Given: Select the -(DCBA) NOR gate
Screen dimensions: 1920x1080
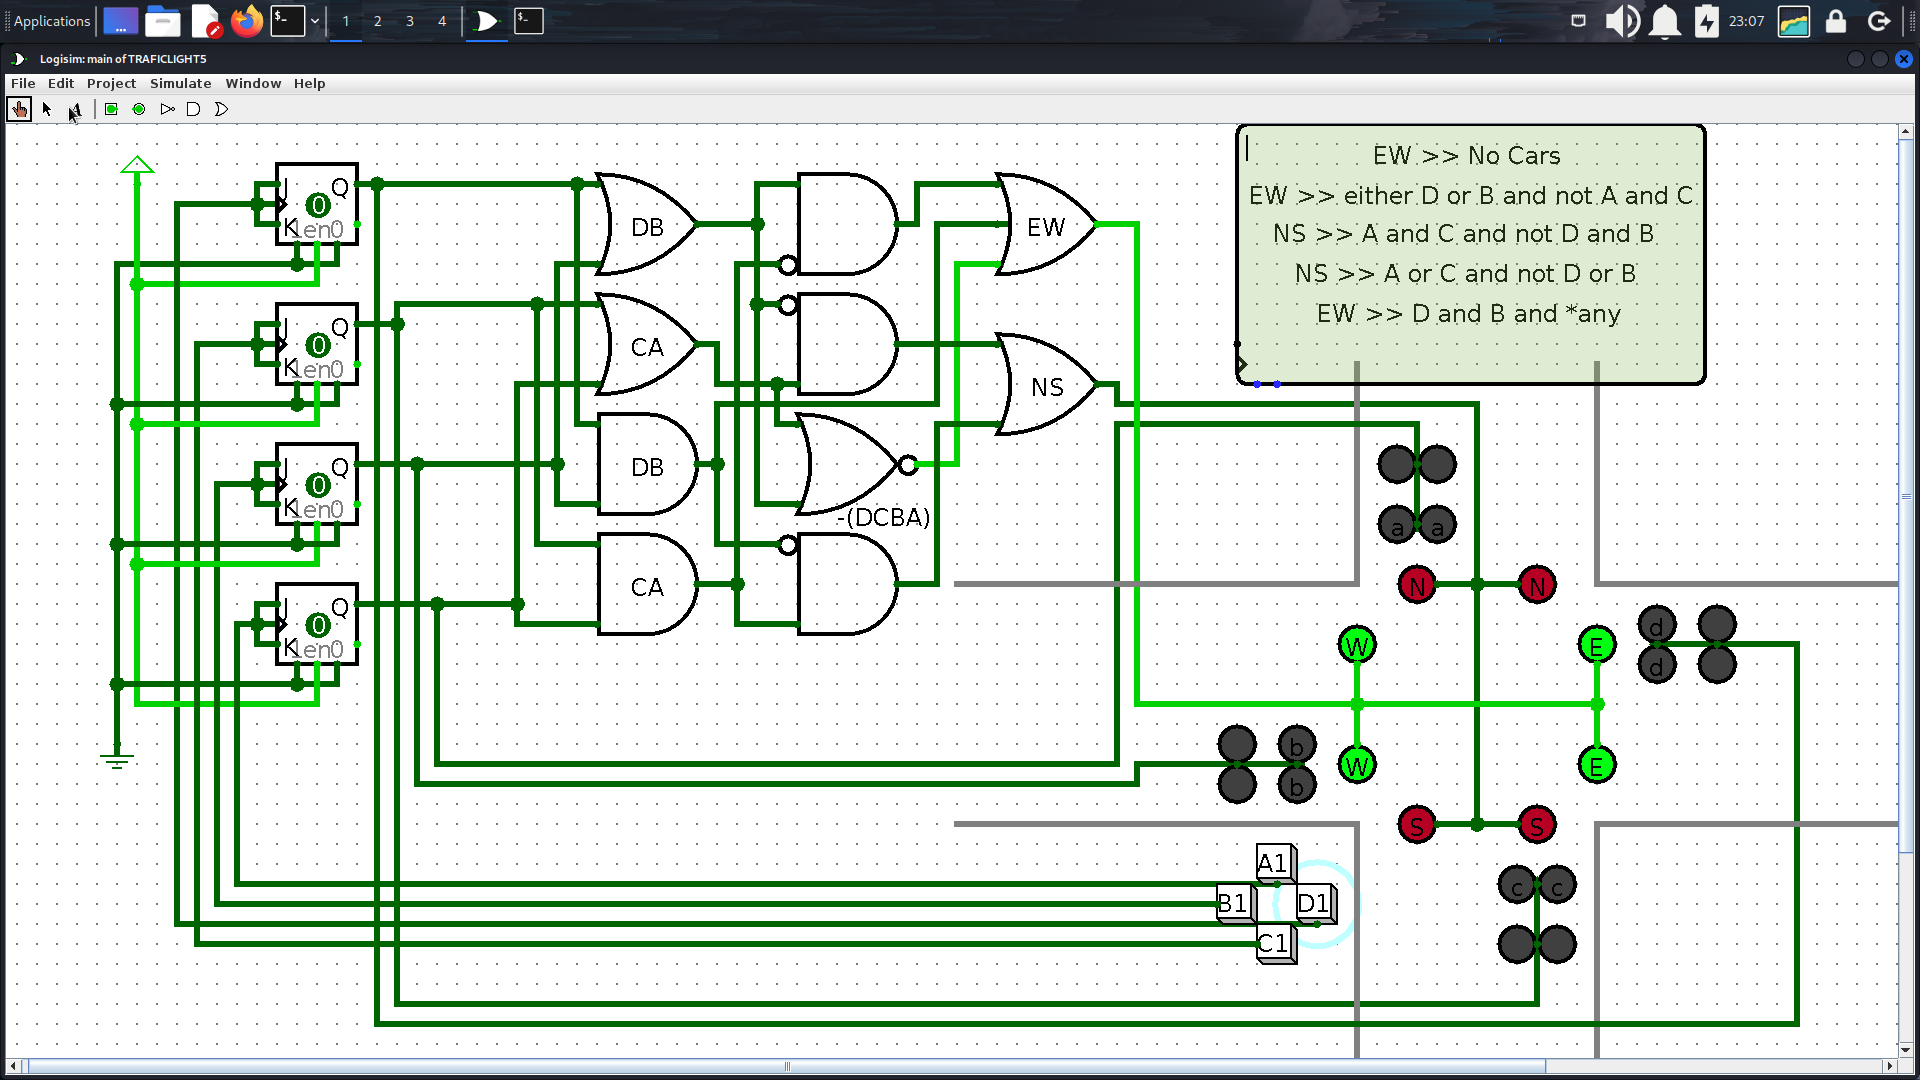Looking at the screenshot, I should pos(855,465).
